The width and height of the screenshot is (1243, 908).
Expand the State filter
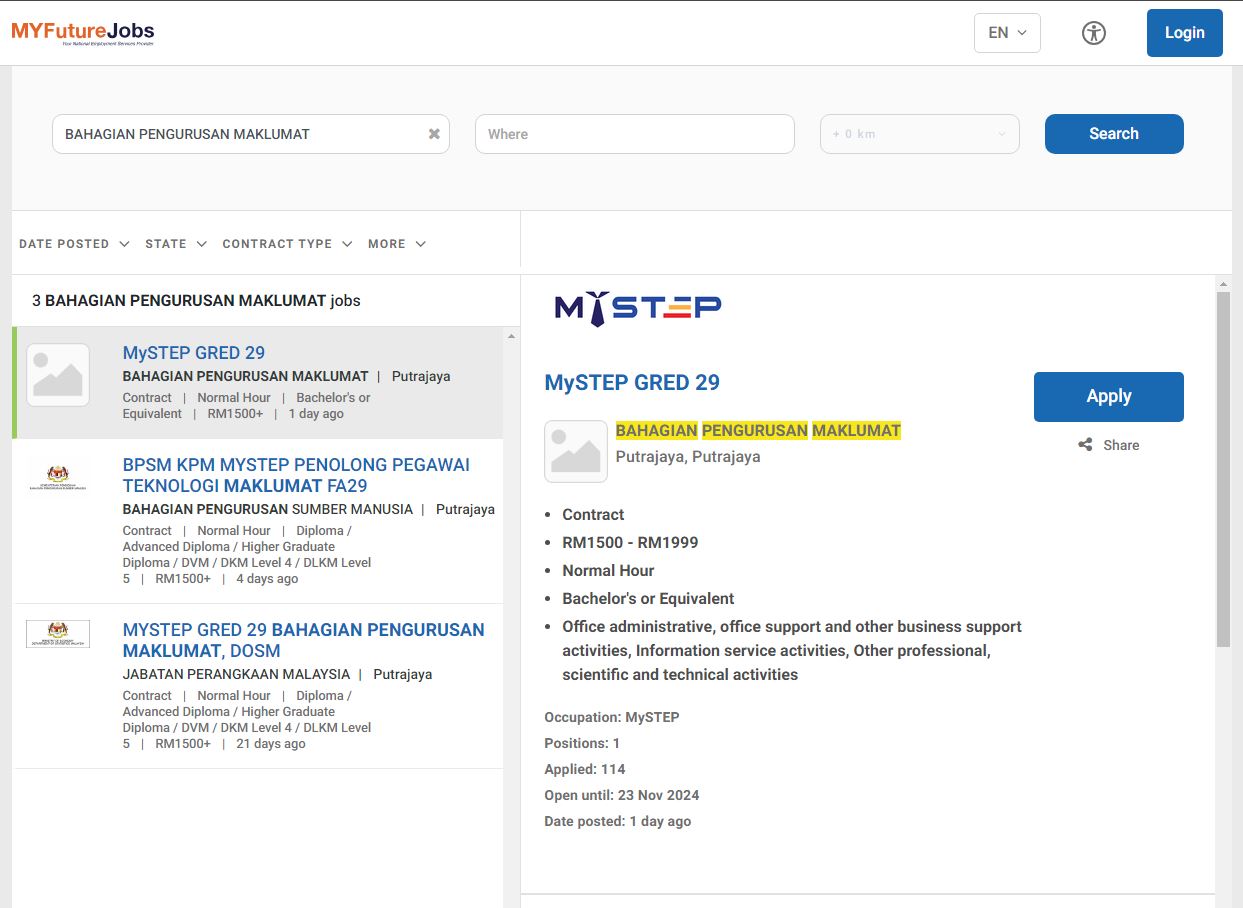(x=176, y=244)
